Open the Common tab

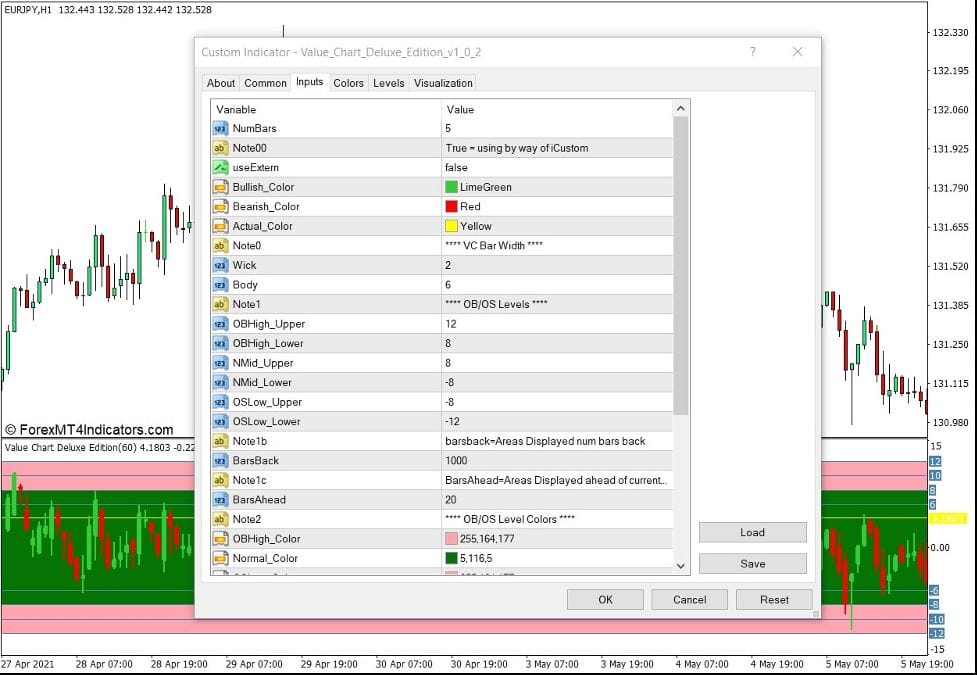coord(265,83)
